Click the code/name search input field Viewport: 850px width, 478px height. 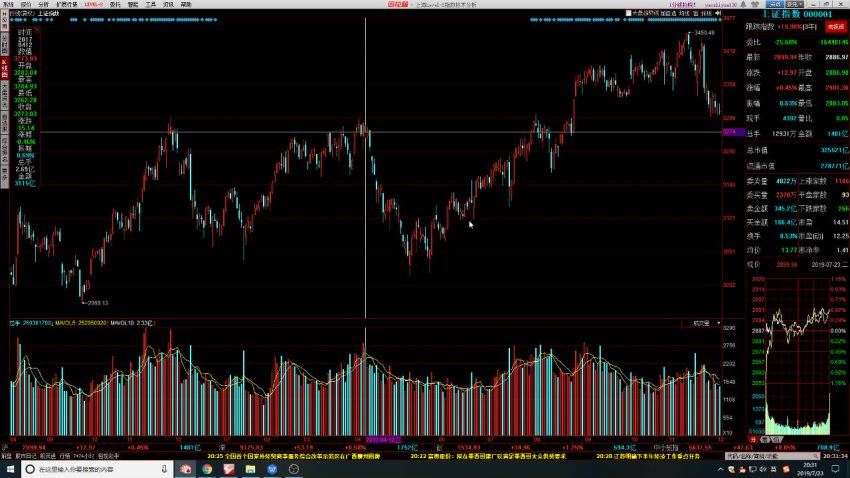pyautogui.click(x=772, y=456)
